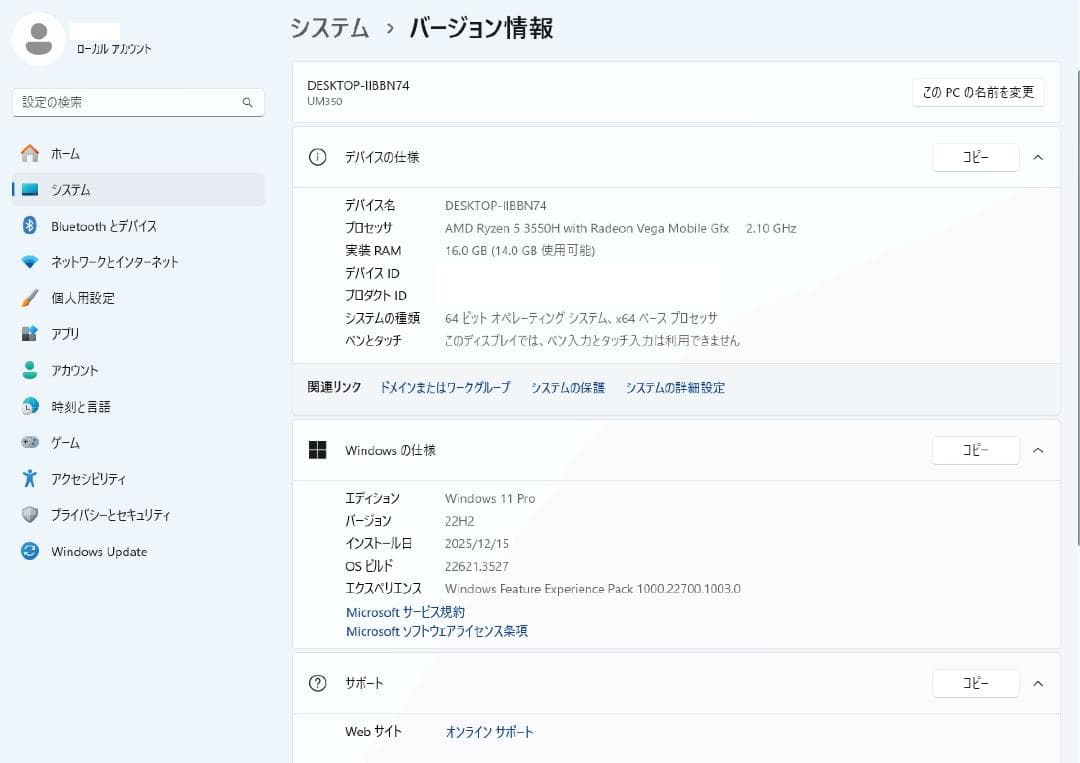The height and width of the screenshot is (763, 1080).
Task: Select プライバシーとセキュリティ in the sidebar
Action: click(31, 515)
